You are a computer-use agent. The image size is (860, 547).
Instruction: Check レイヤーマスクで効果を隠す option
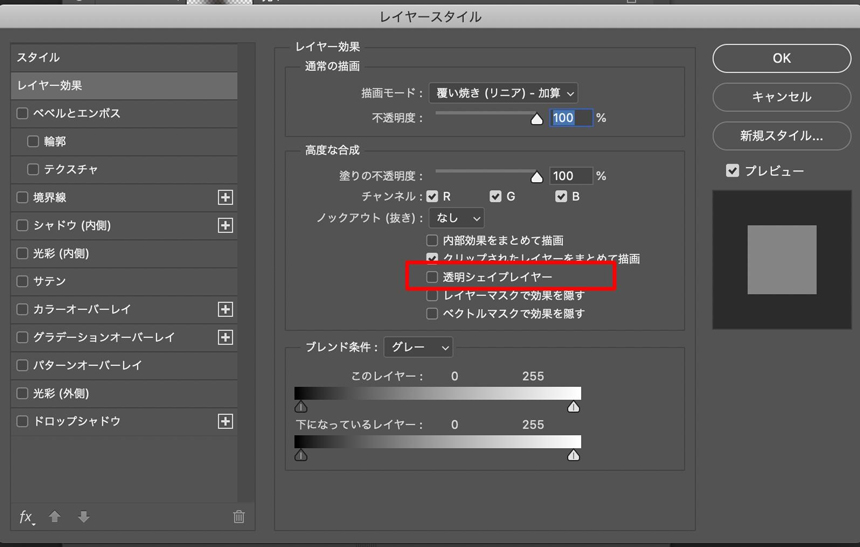[432, 296]
